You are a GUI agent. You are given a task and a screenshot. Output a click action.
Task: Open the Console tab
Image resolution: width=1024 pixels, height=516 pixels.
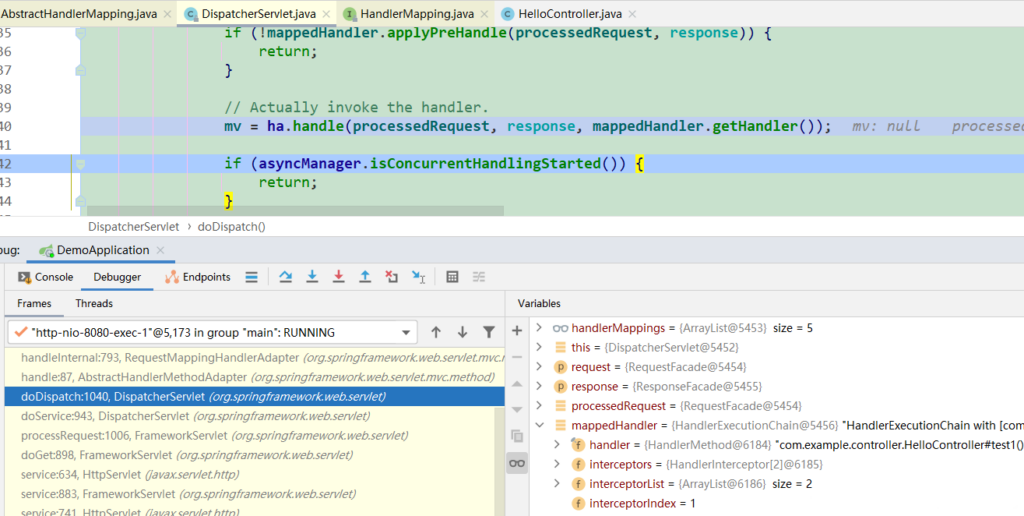click(x=46, y=277)
